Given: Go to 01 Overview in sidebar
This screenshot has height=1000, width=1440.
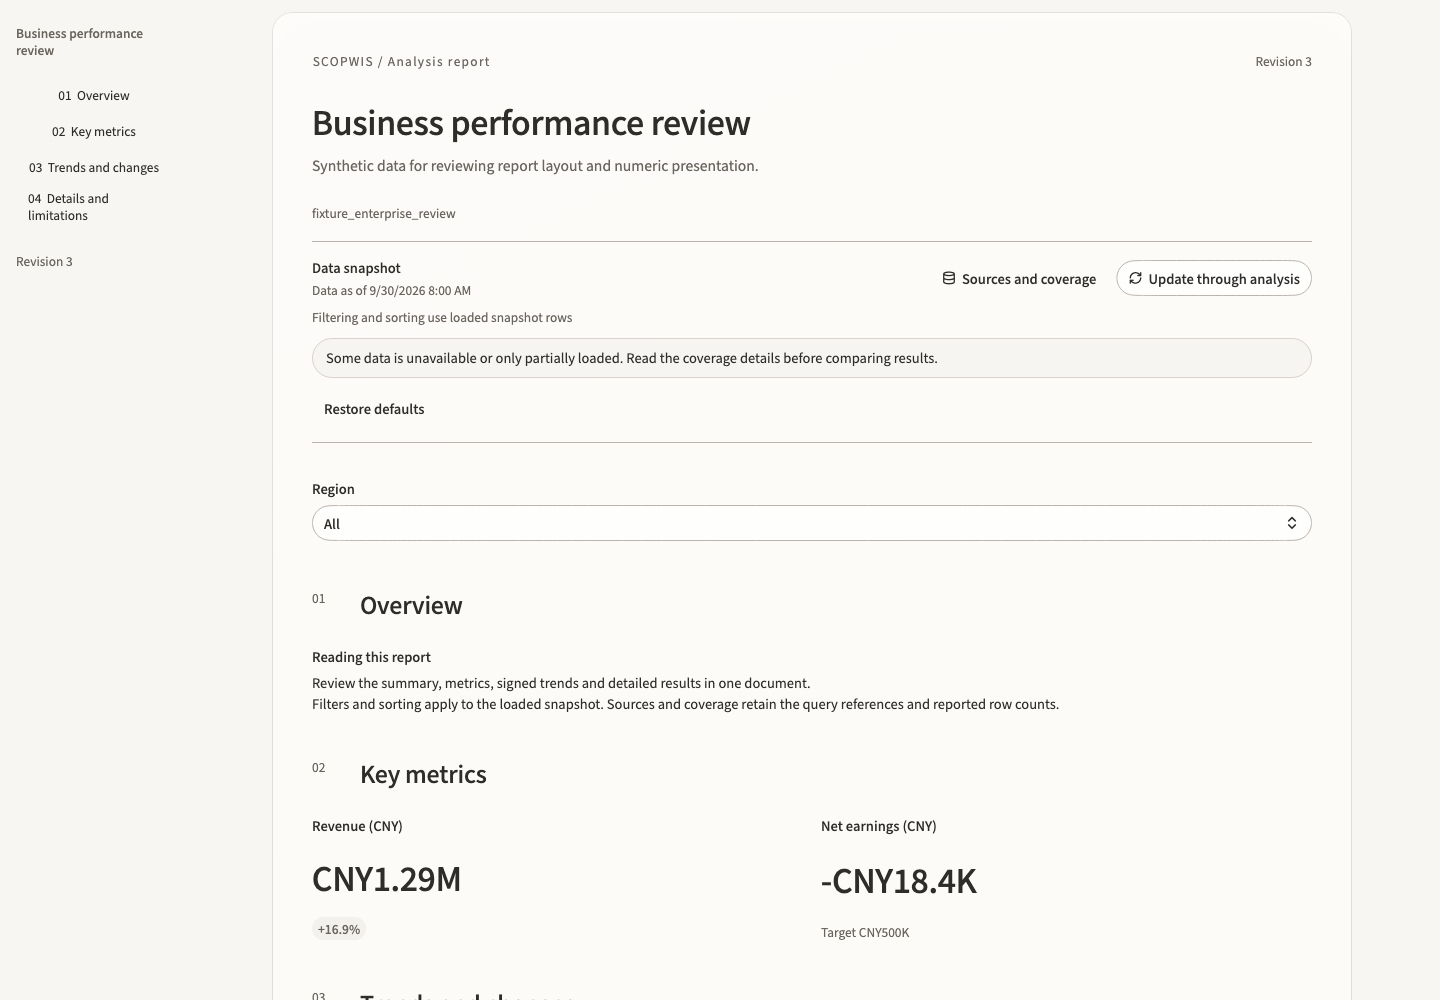Looking at the screenshot, I should 94,96.
